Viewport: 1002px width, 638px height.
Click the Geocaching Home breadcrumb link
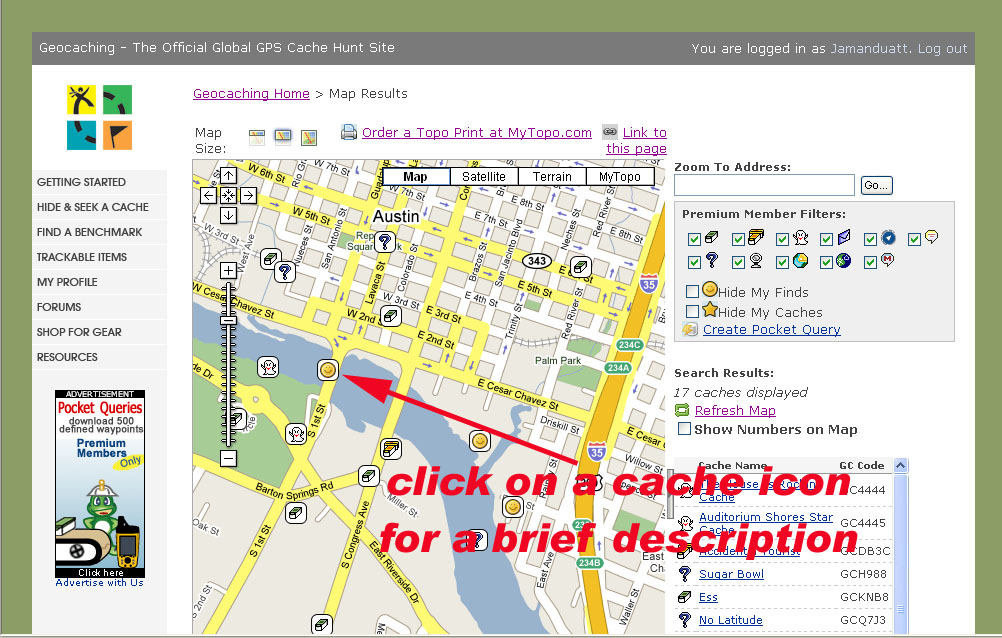251,93
